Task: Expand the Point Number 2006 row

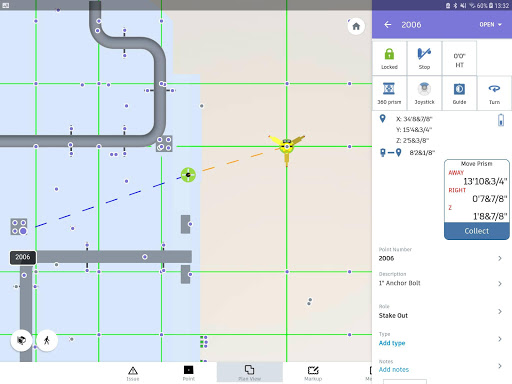Action: [442, 254]
